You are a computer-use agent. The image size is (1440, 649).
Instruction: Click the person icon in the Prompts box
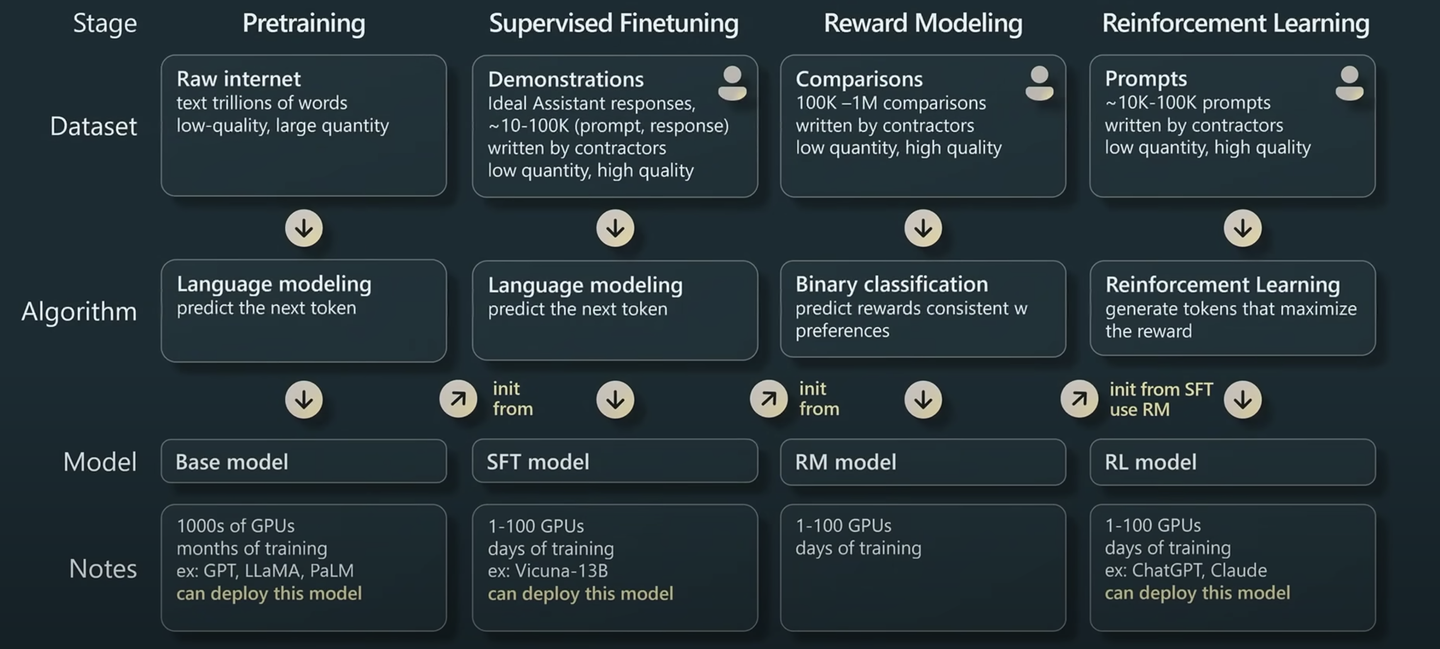[x=1349, y=83]
